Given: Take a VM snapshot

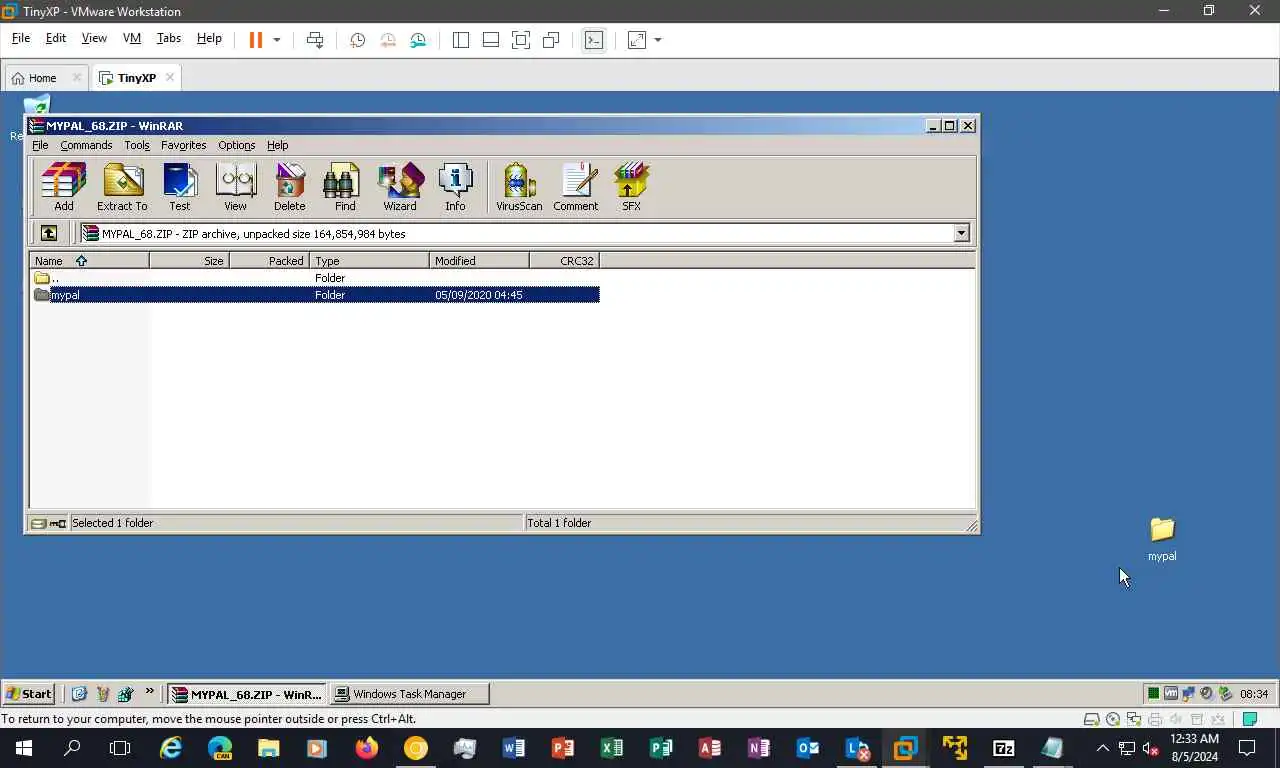Looking at the screenshot, I should 357,40.
